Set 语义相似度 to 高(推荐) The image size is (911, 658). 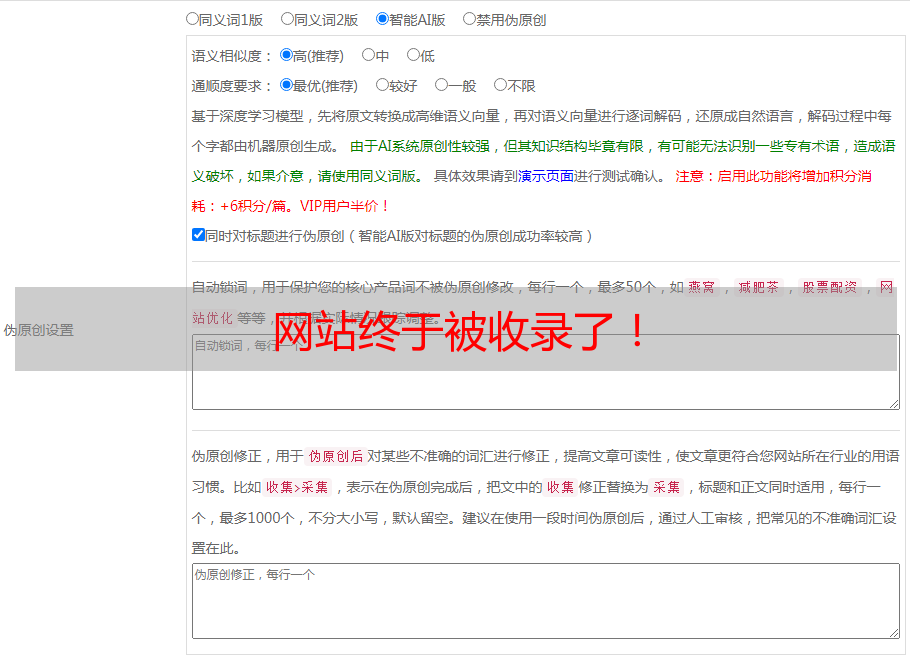[x=287, y=56]
